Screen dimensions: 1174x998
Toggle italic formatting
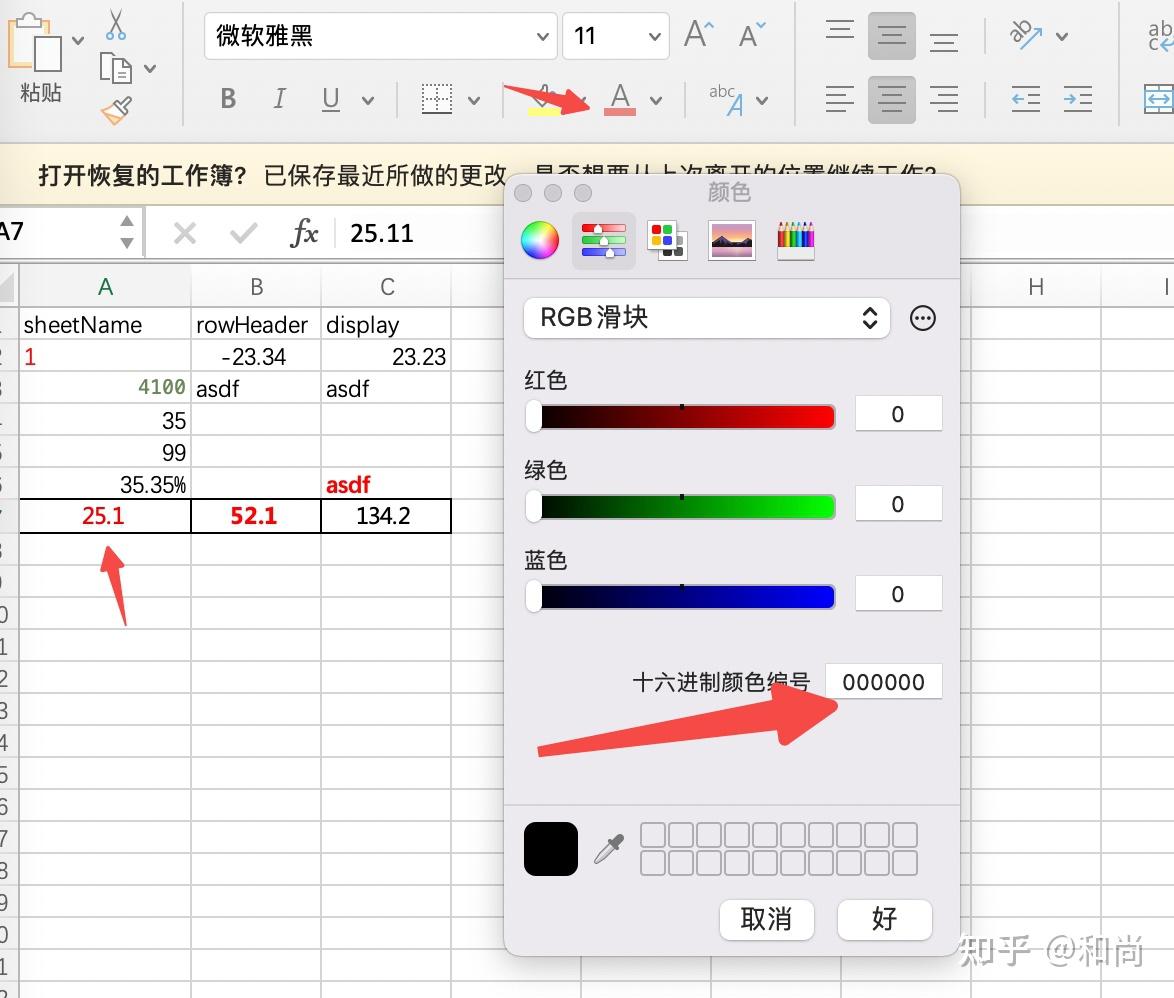tap(279, 99)
